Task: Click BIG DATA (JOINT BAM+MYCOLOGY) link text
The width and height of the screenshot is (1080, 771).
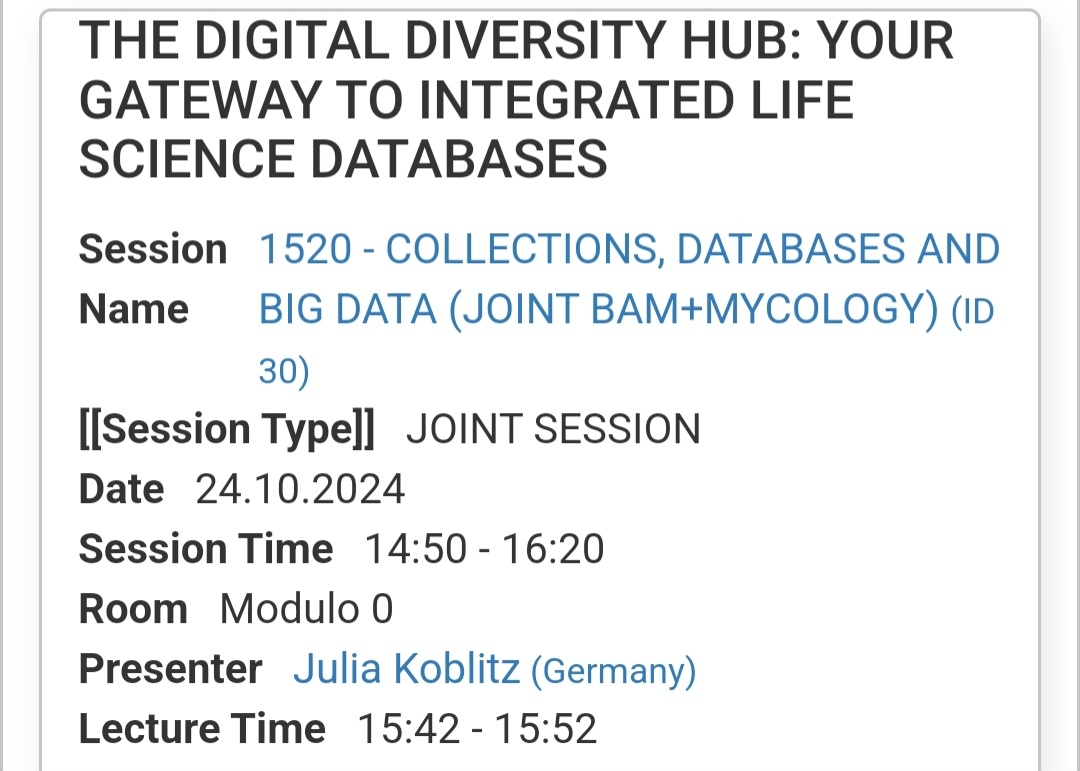Action: tap(599, 310)
